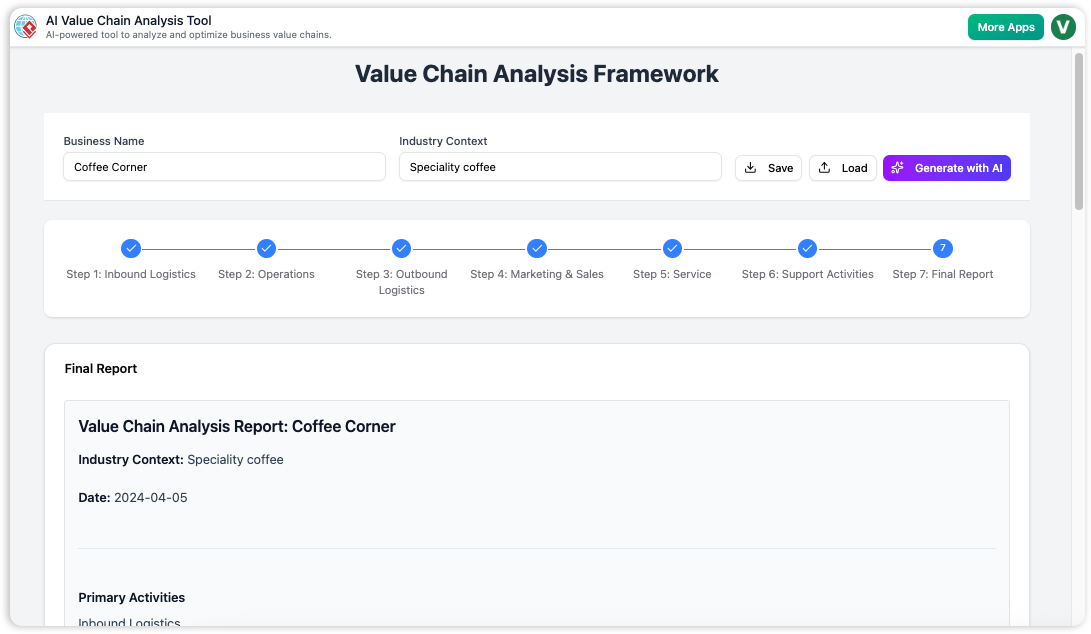Viewport: 1091px width, 634px height.
Task: Click the download icon inside Save button
Action: pos(751,167)
